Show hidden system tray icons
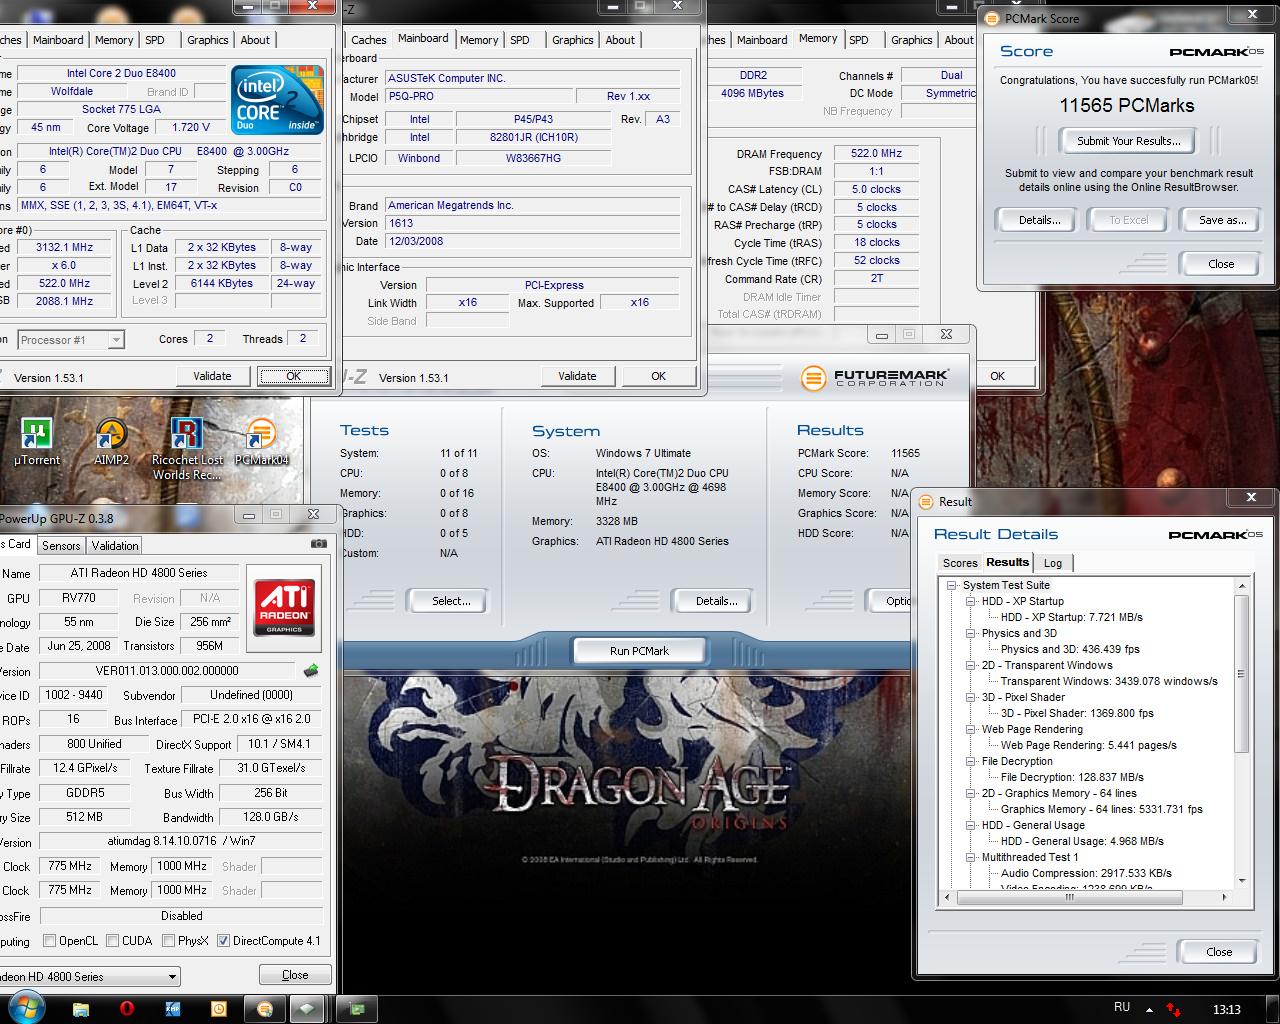The image size is (1280, 1024). (1148, 1009)
